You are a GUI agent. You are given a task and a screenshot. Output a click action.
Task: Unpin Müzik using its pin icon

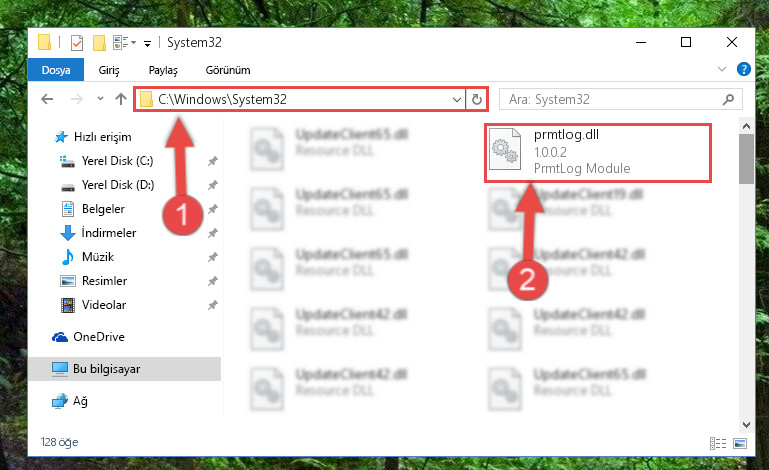click(x=212, y=257)
